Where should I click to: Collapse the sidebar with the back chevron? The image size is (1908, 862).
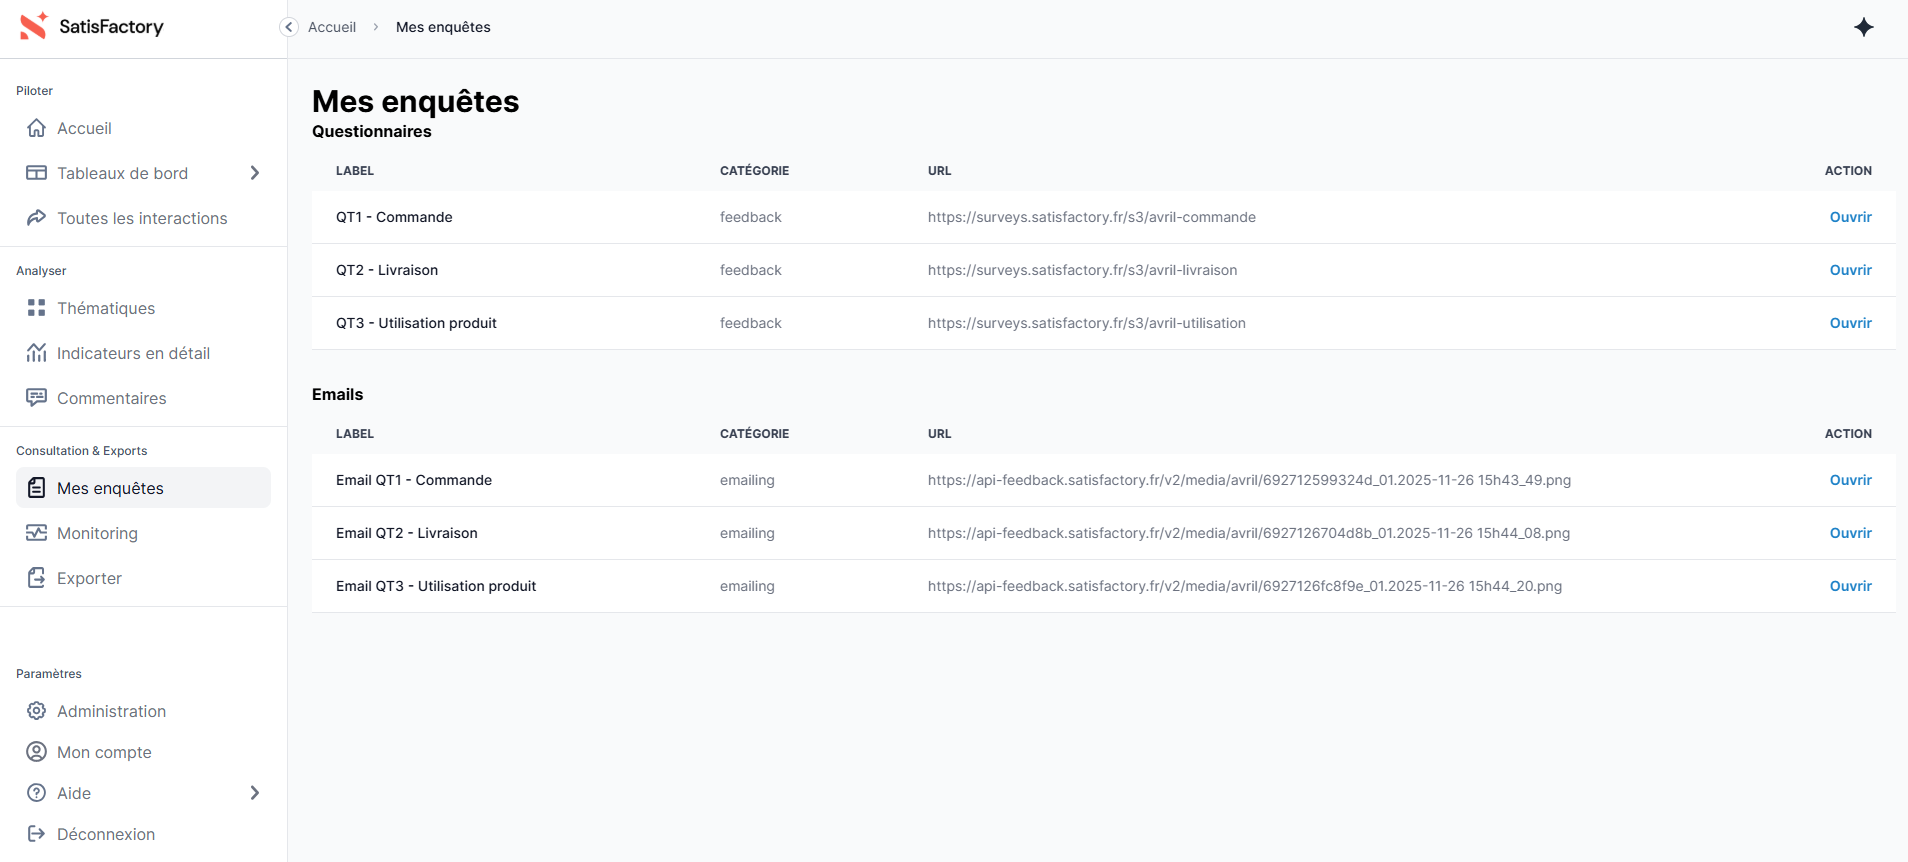pyautogui.click(x=289, y=27)
